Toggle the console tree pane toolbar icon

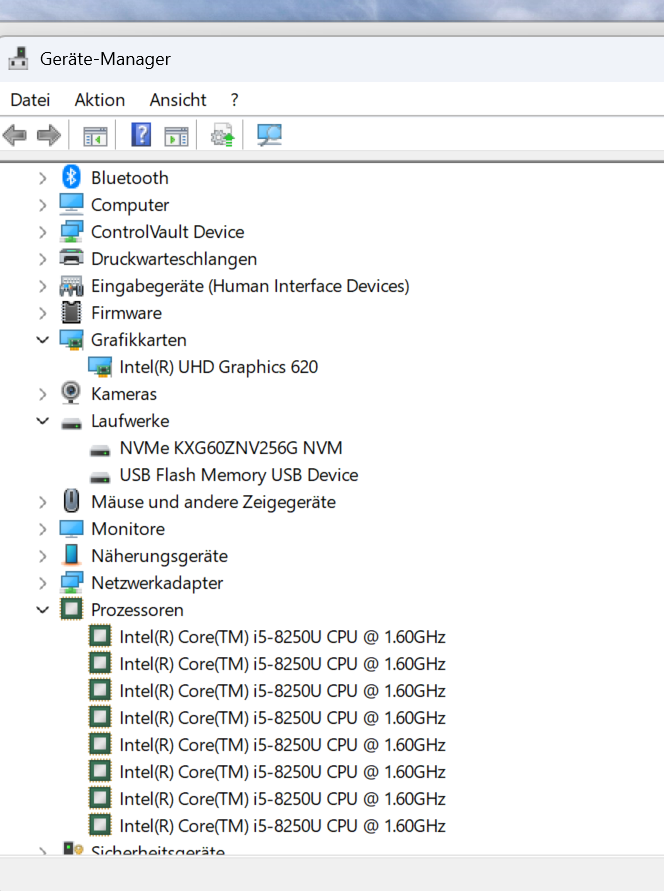pyautogui.click(x=95, y=136)
